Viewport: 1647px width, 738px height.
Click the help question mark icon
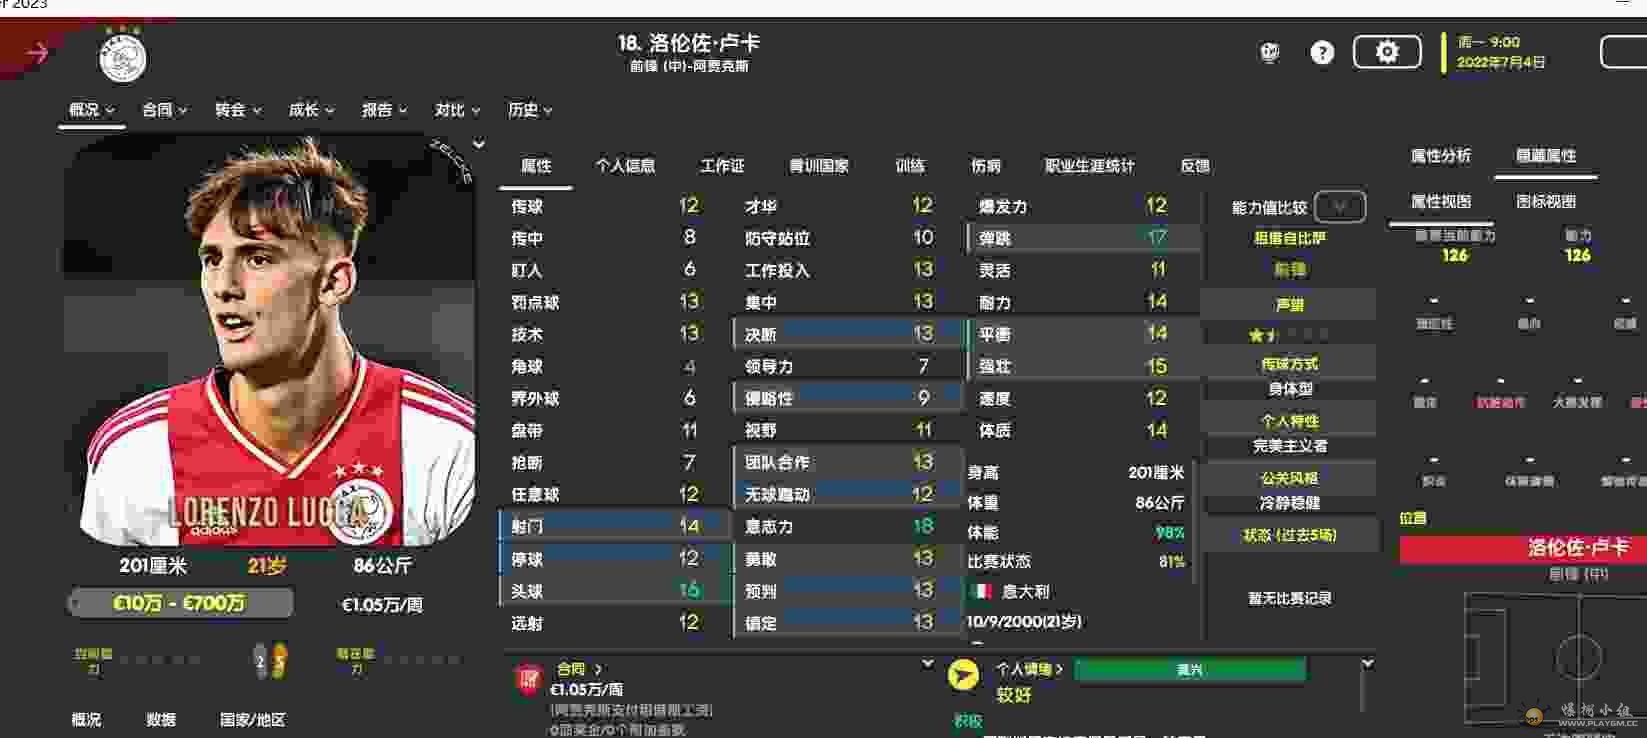(1322, 53)
